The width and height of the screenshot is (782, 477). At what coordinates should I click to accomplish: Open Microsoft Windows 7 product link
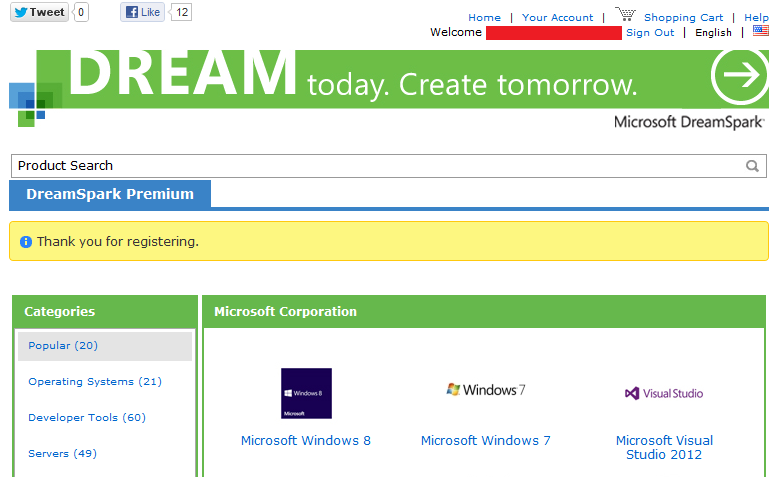click(x=486, y=441)
